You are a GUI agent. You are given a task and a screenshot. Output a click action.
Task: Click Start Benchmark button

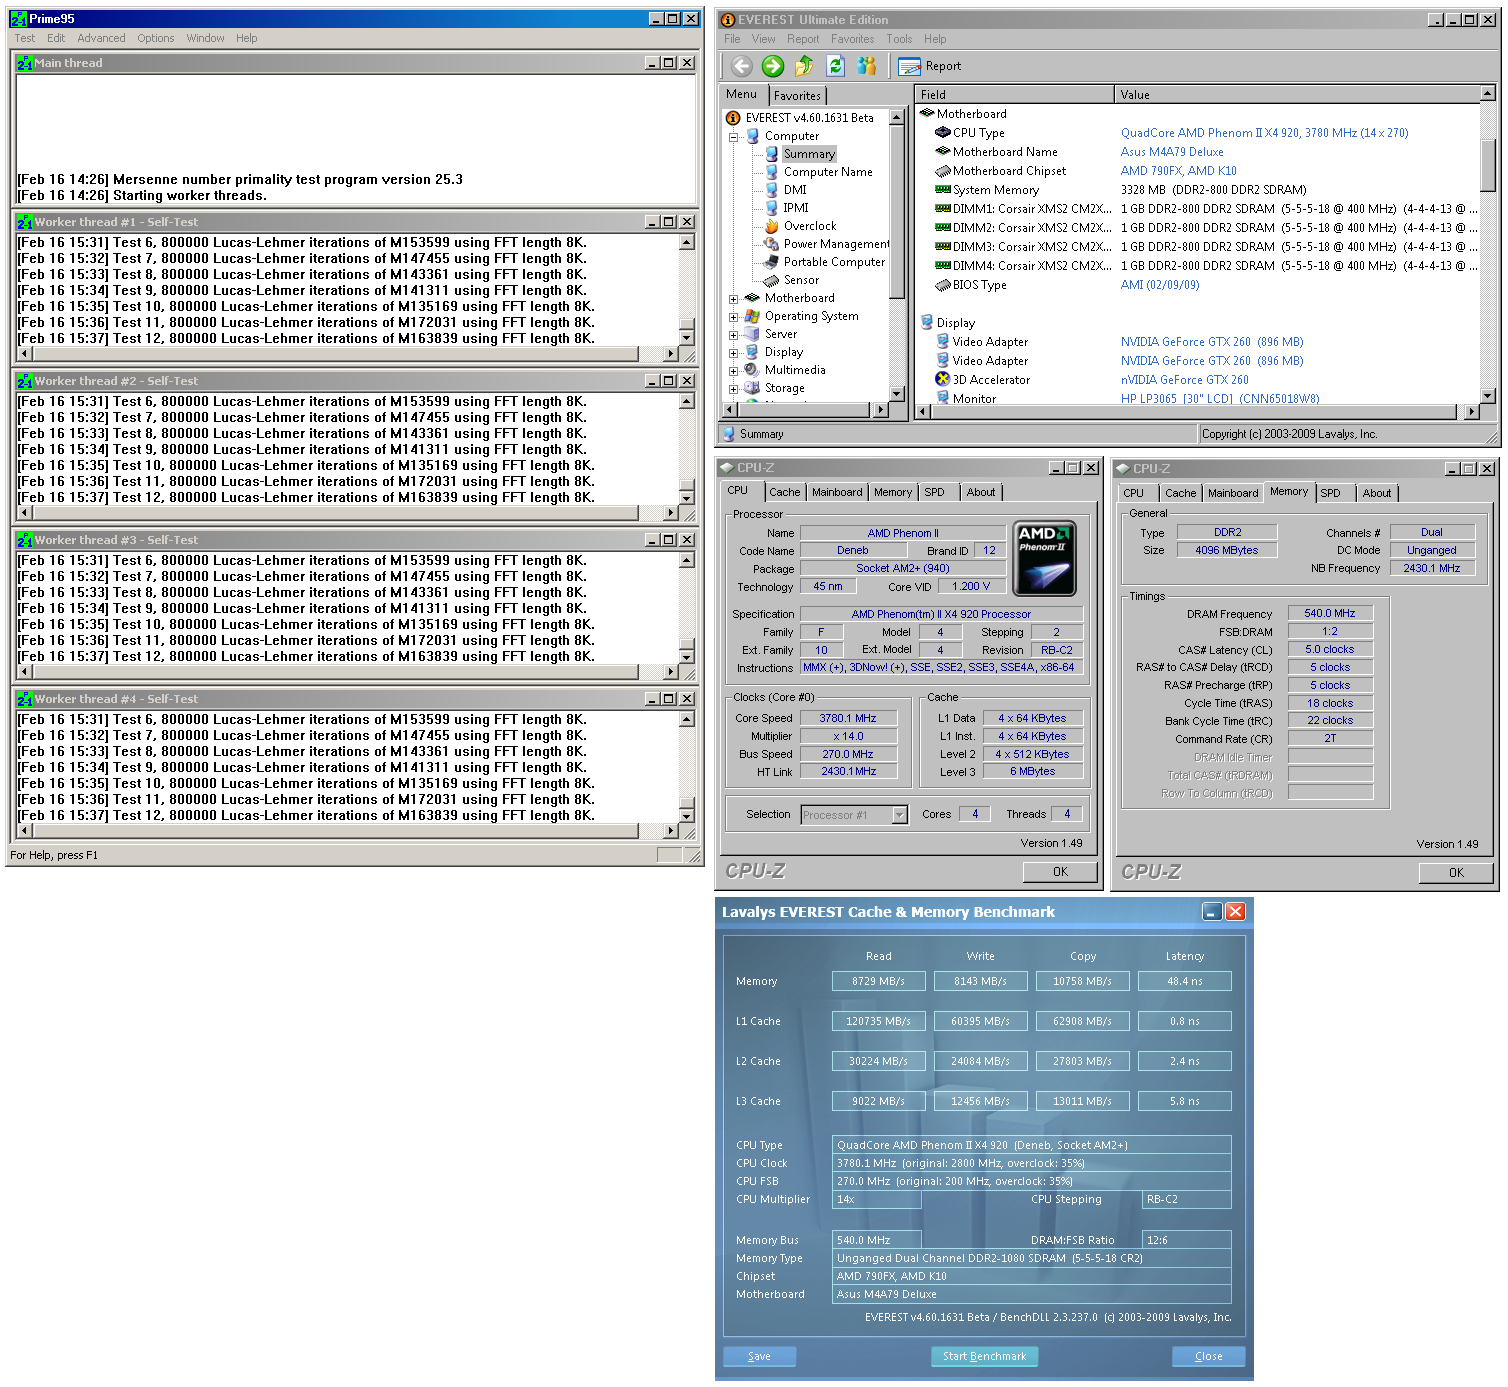[984, 1356]
